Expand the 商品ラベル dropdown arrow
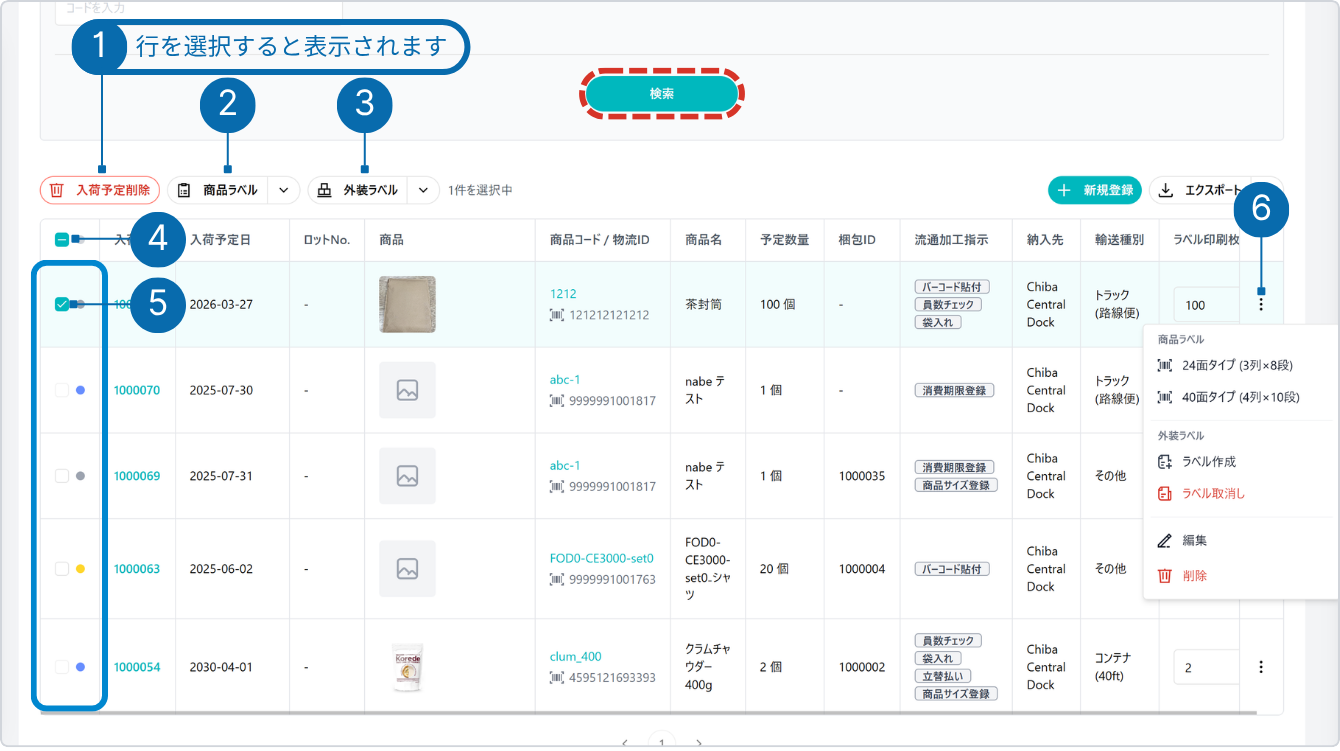This screenshot has width=1340, height=751. click(283, 190)
